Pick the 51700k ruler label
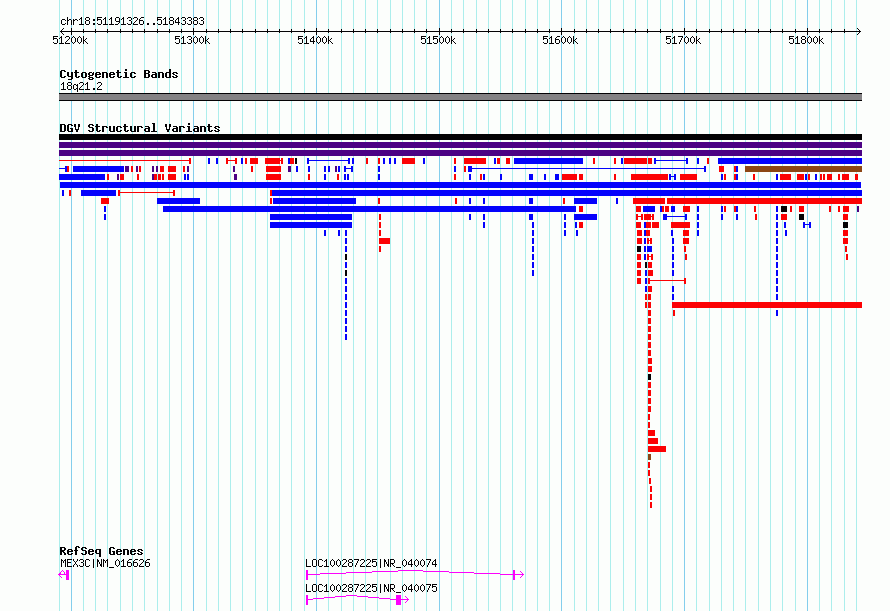The image size is (890, 611). coord(683,40)
